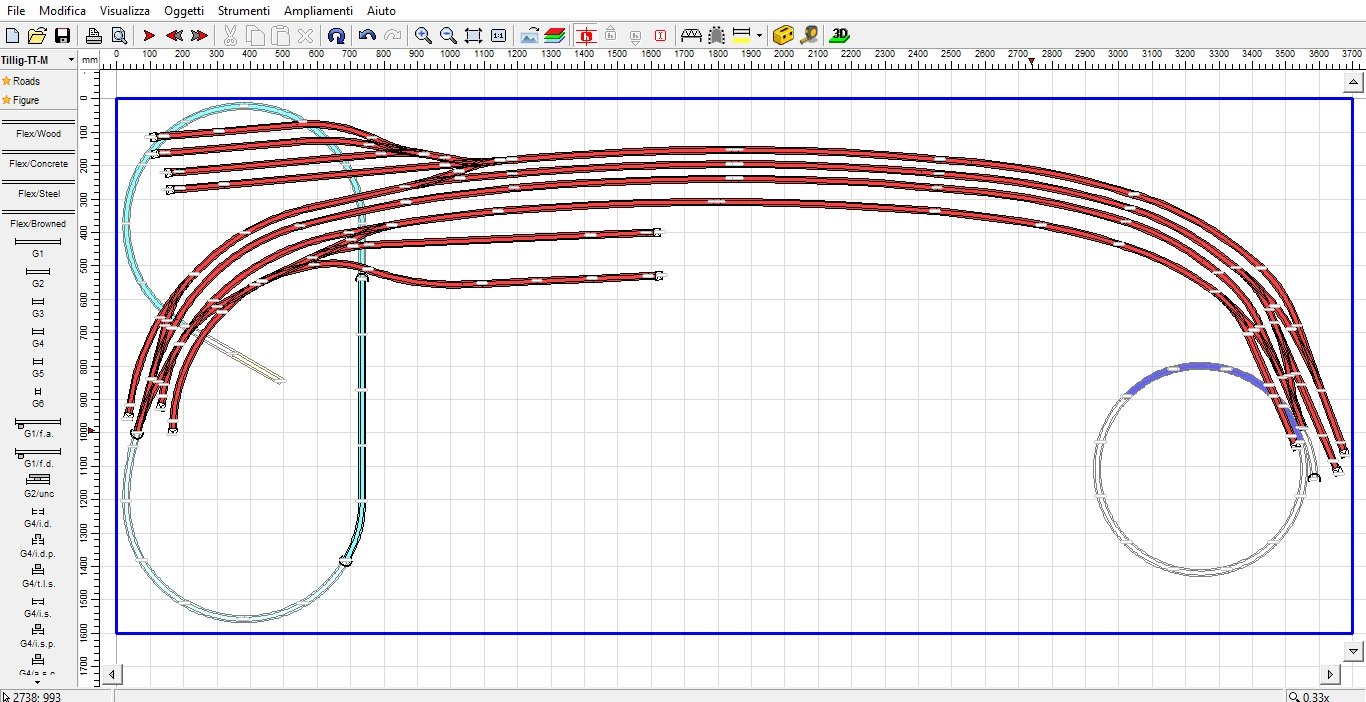Click the Save file floppy disk icon
This screenshot has width=1366, height=702.
tap(62, 35)
